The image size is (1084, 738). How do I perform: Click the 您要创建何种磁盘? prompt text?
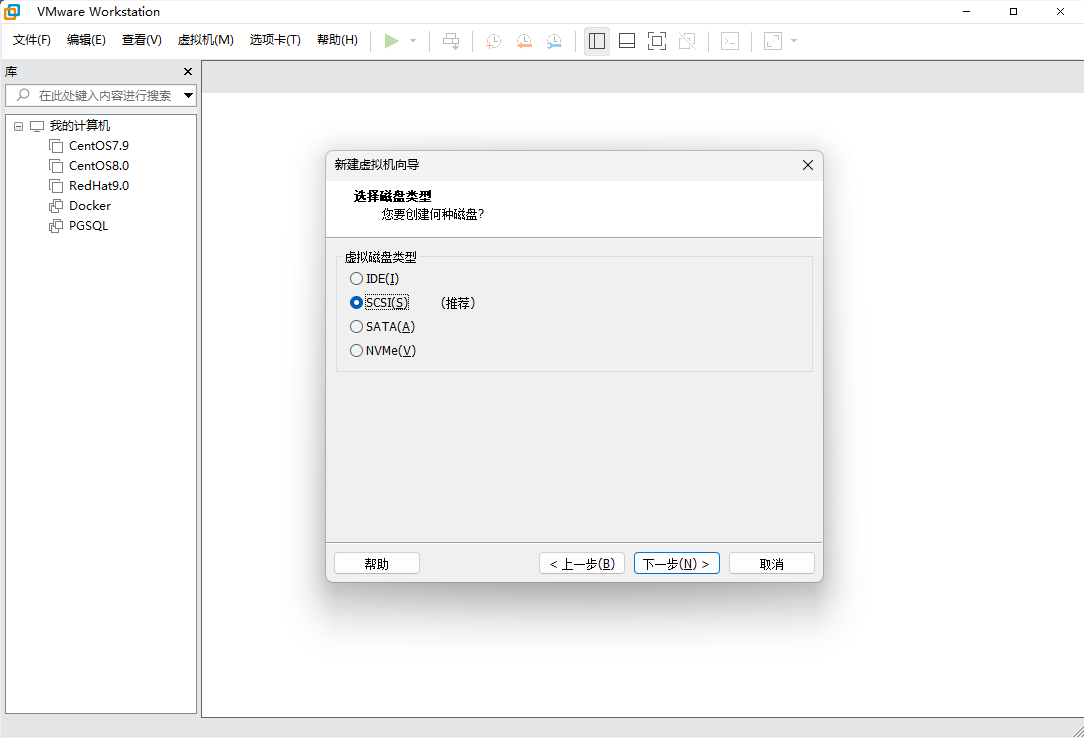pyautogui.click(x=433, y=215)
